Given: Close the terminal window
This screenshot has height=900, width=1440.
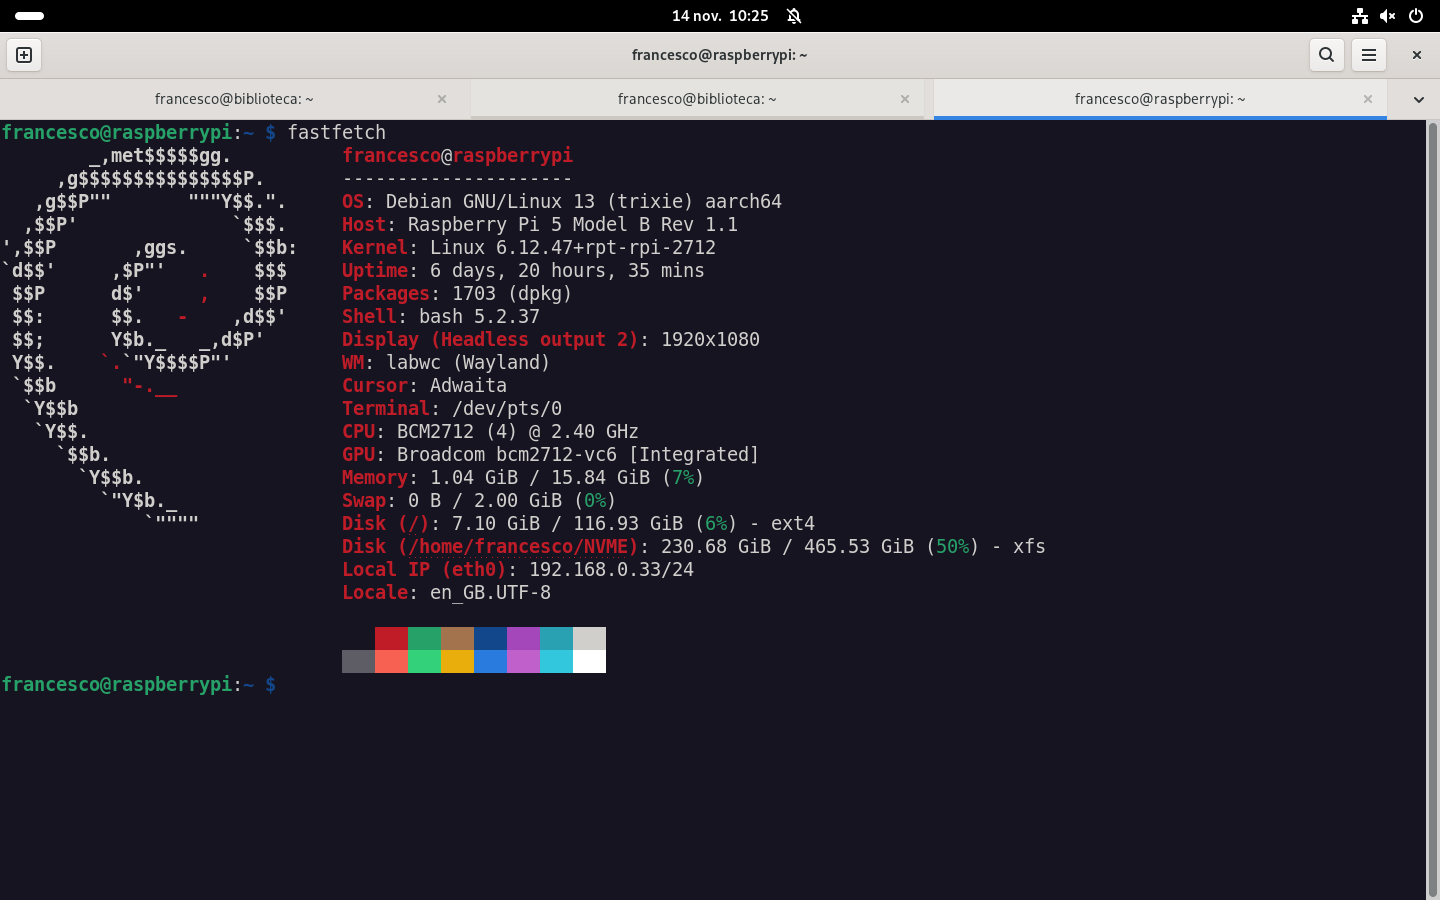Looking at the screenshot, I should (1416, 55).
